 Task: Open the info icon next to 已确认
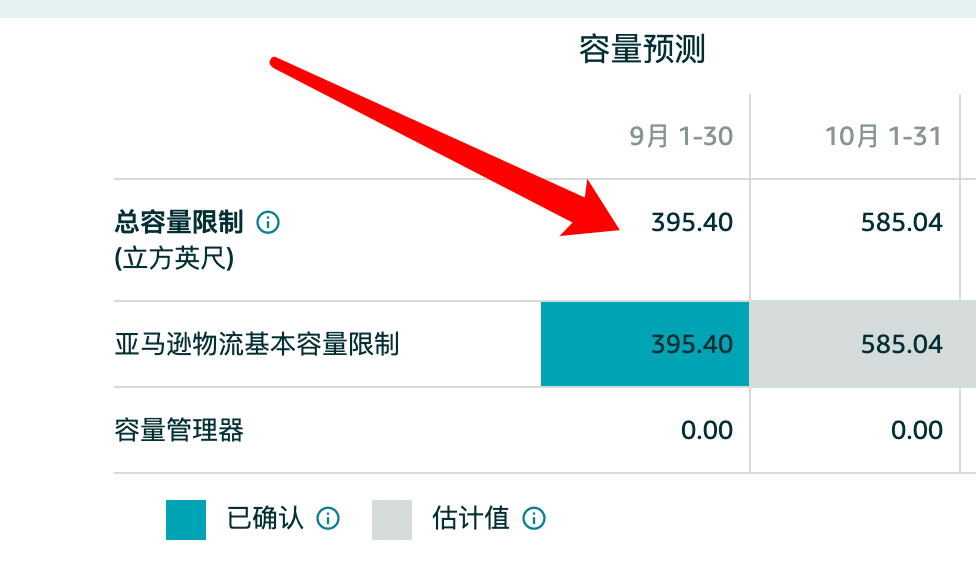pyautogui.click(x=328, y=518)
